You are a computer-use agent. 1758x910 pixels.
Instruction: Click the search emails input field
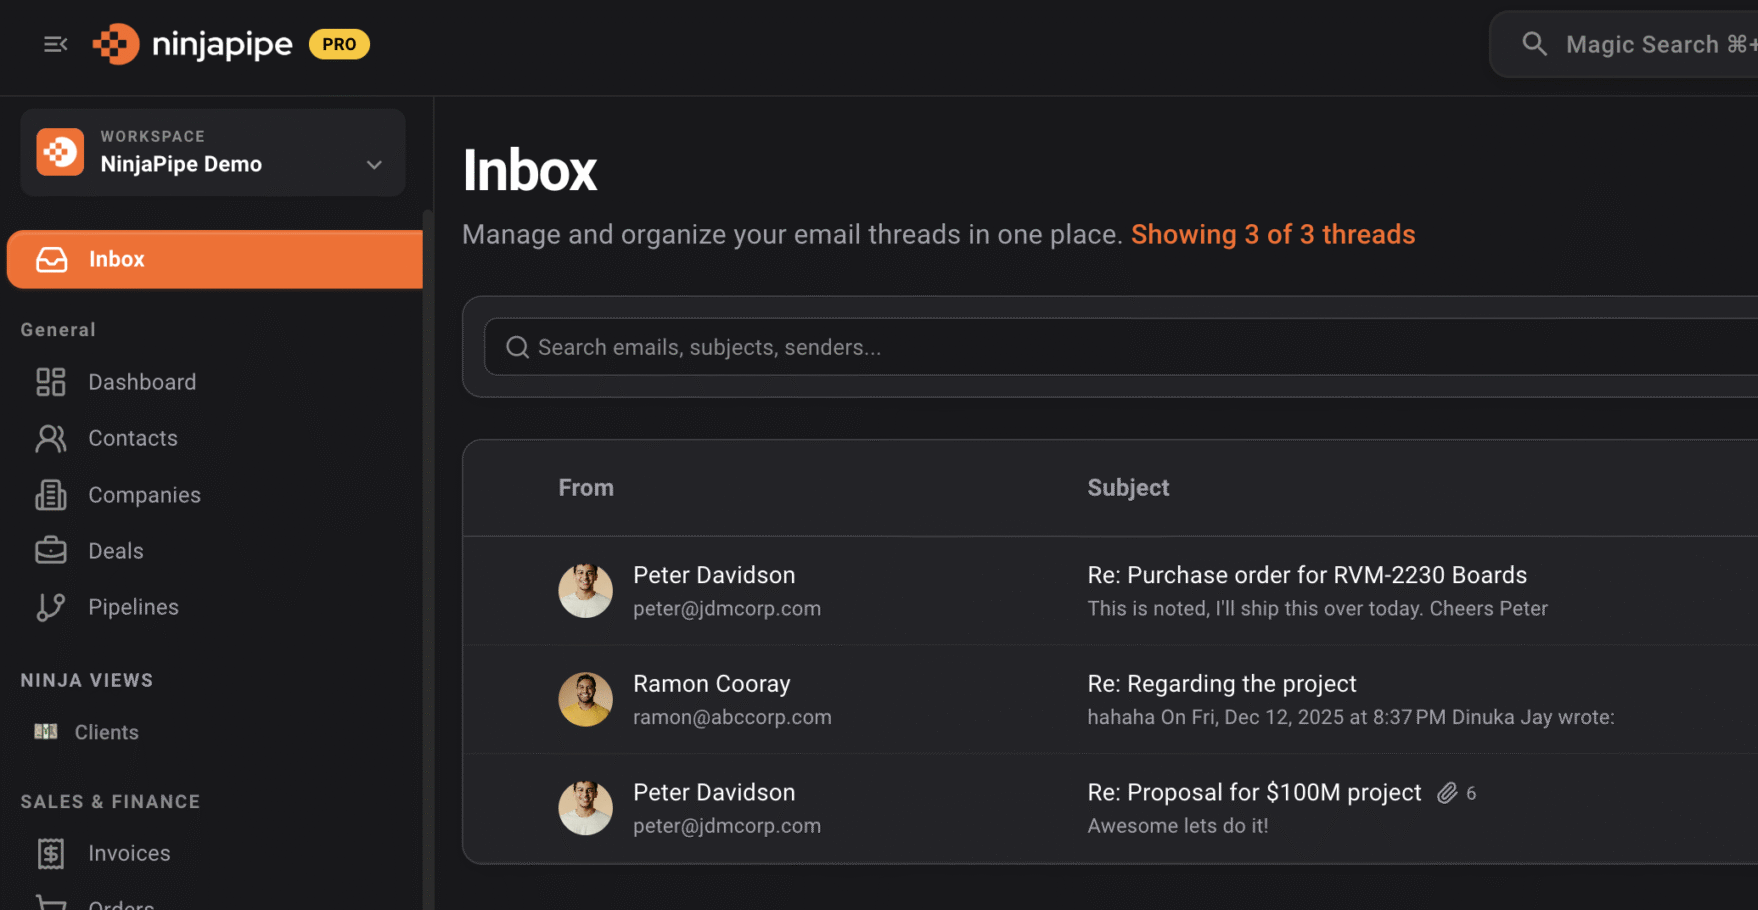click(x=1100, y=347)
